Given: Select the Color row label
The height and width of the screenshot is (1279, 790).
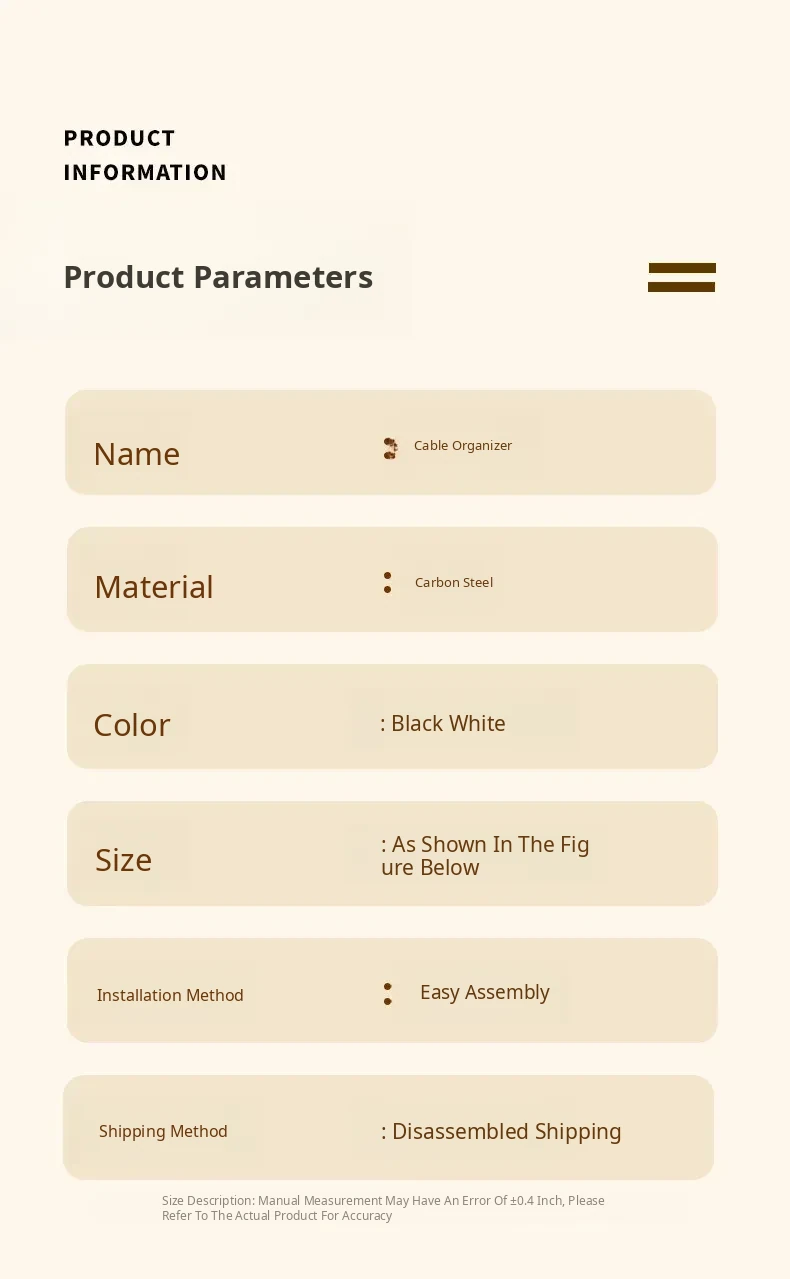Looking at the screenshot, I should click(x=132, y=725).
